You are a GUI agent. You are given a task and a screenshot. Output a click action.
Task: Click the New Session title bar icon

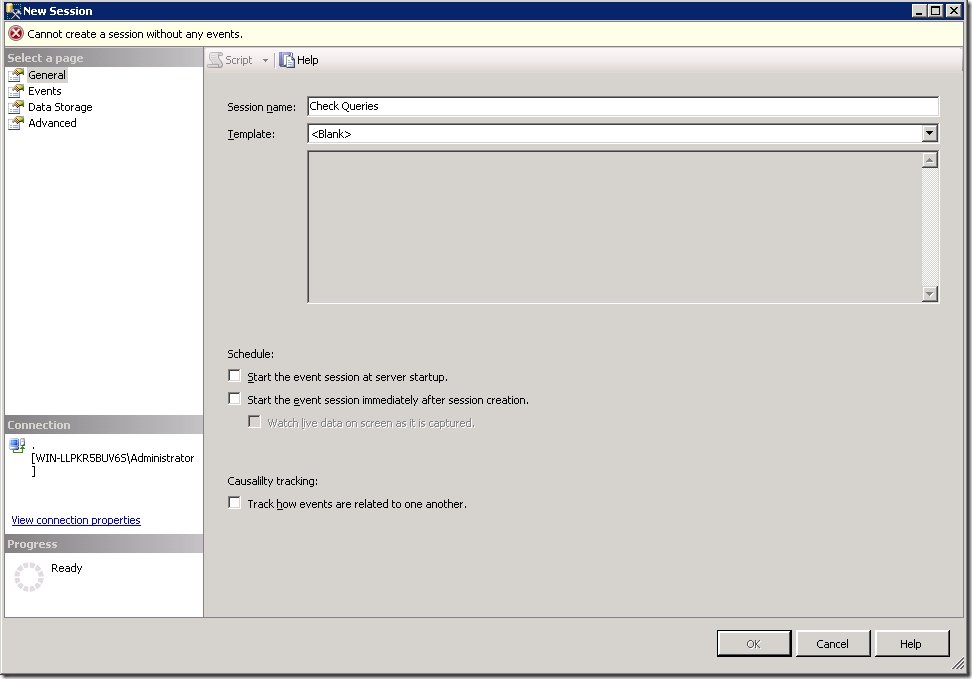coord(12,11)
